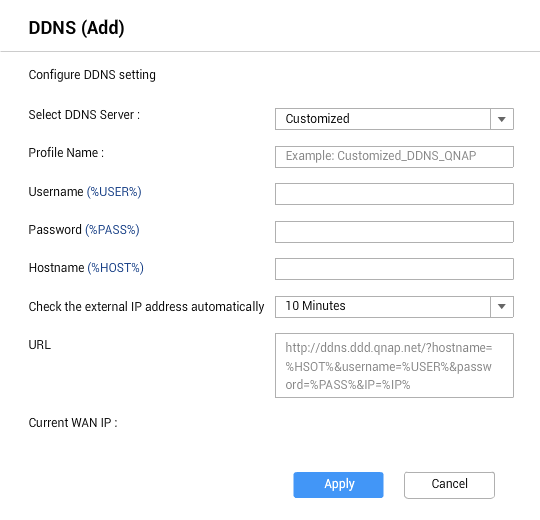The width and height of the screenshot is (540, 520).
Task: Click the Check the external IP address label
Action: 146,306
